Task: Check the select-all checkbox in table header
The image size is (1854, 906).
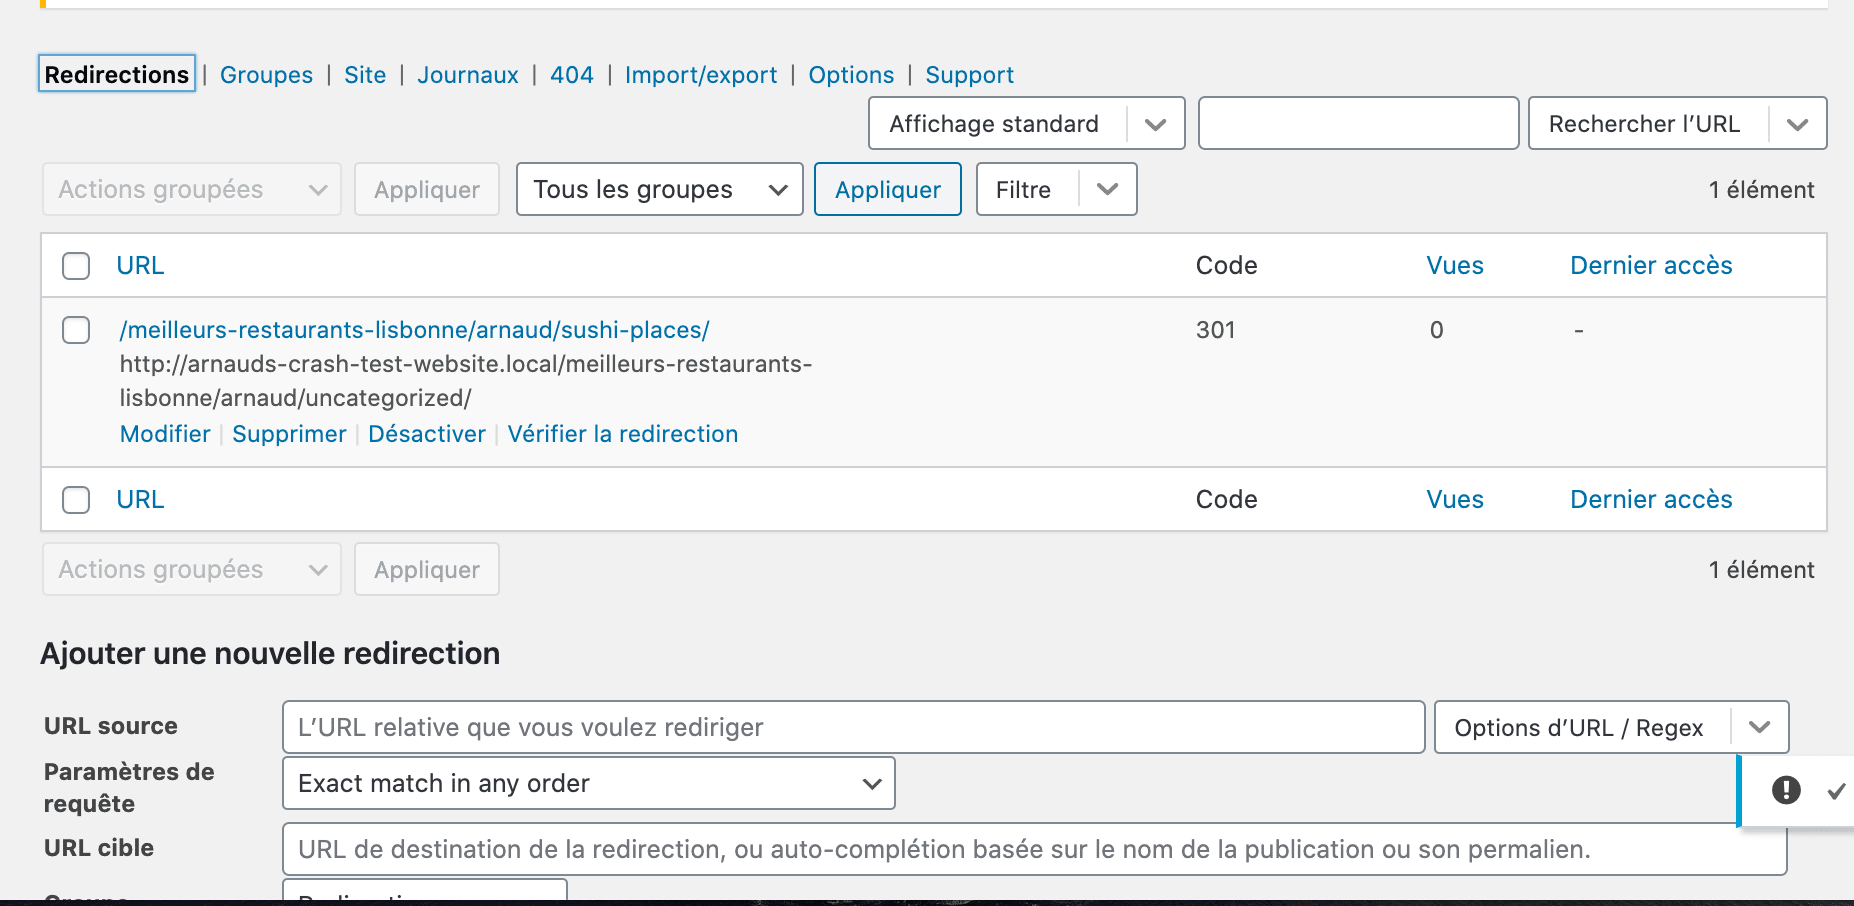Action: pos(75,266)
